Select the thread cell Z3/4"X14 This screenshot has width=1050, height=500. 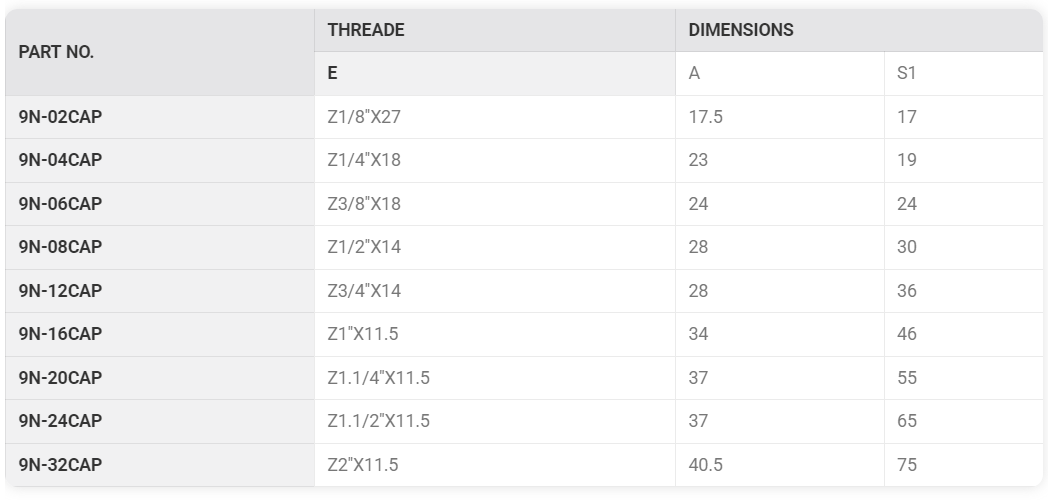(x=495, y=291)
